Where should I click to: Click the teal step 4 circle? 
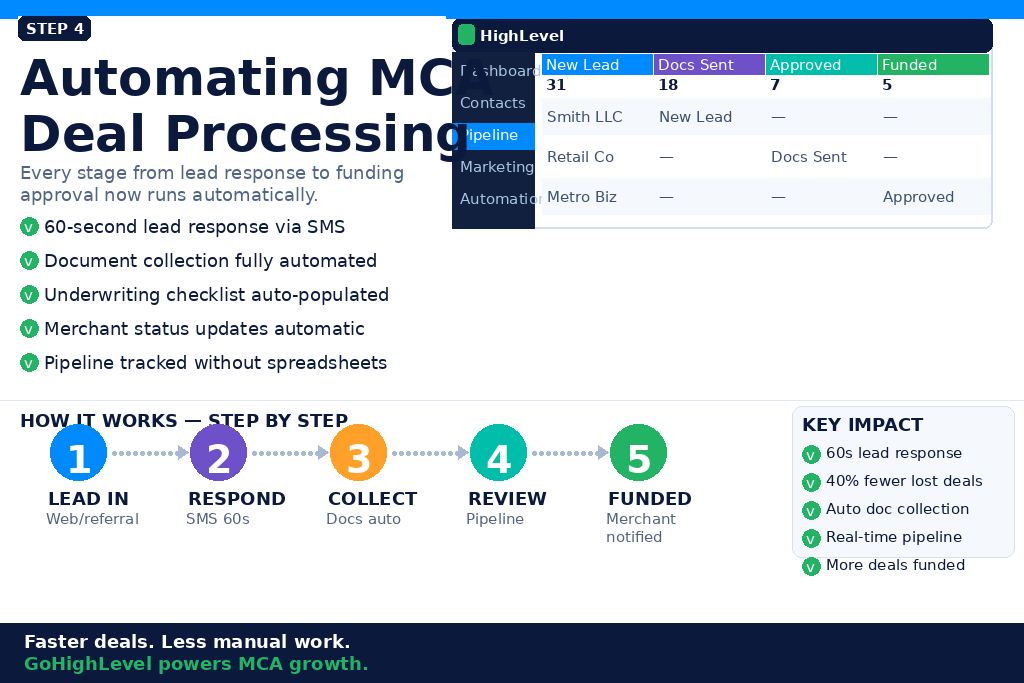[498, 453]
